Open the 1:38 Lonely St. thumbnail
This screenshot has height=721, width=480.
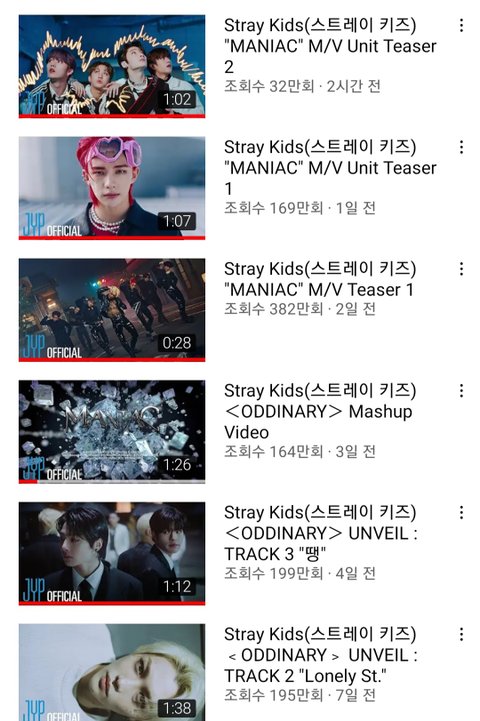click(x=112, y=672)
